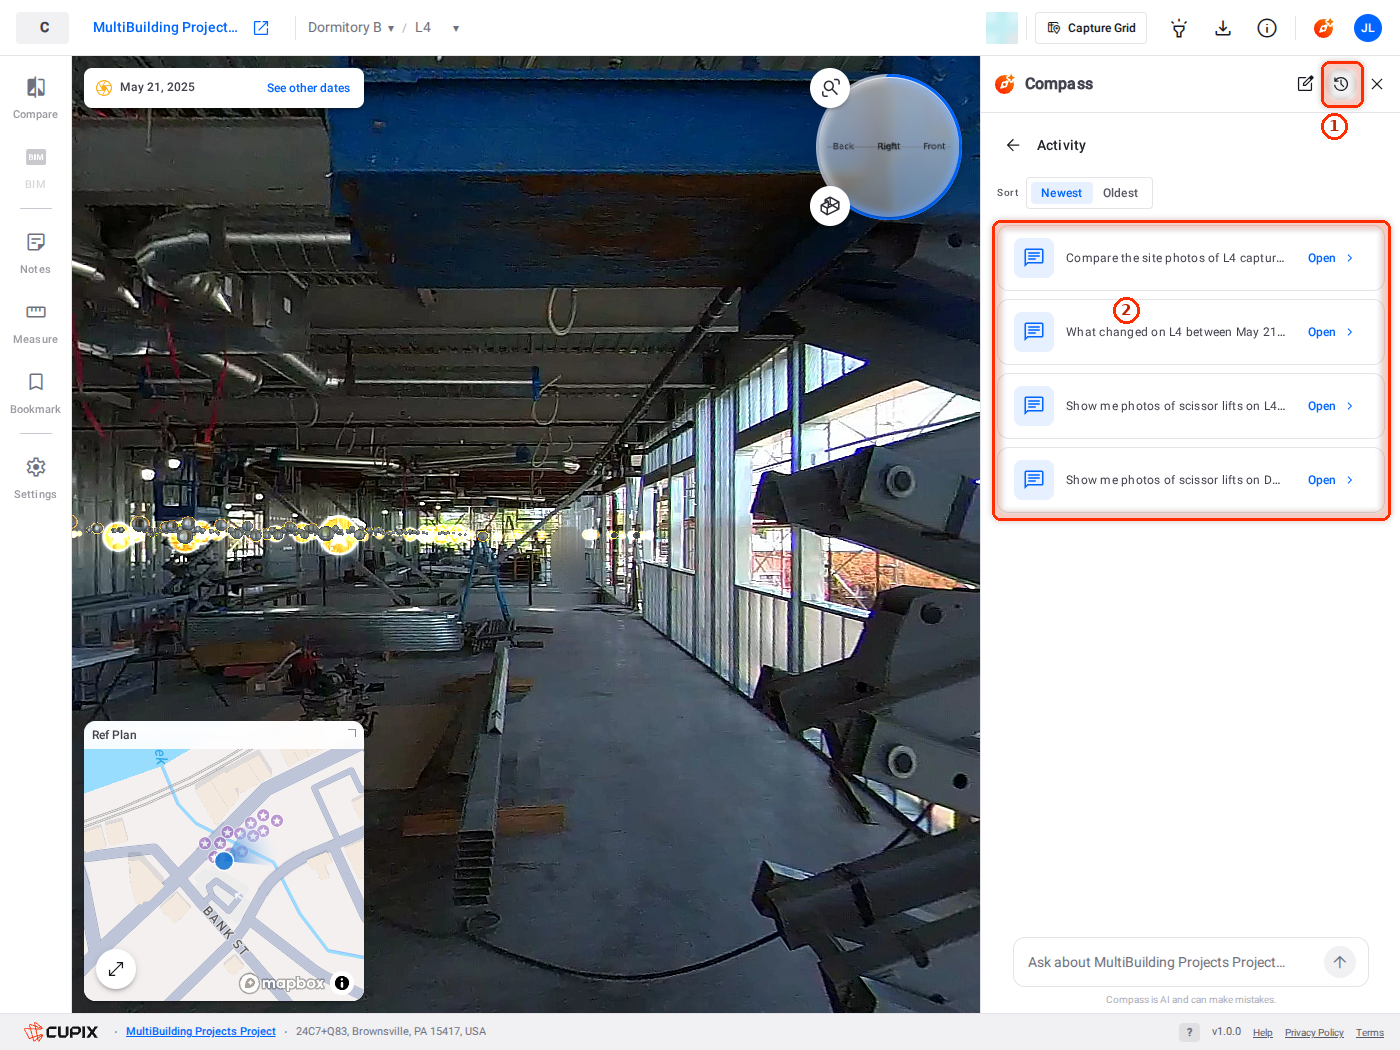Click the mapbox info icon

(x=342, y=983)
